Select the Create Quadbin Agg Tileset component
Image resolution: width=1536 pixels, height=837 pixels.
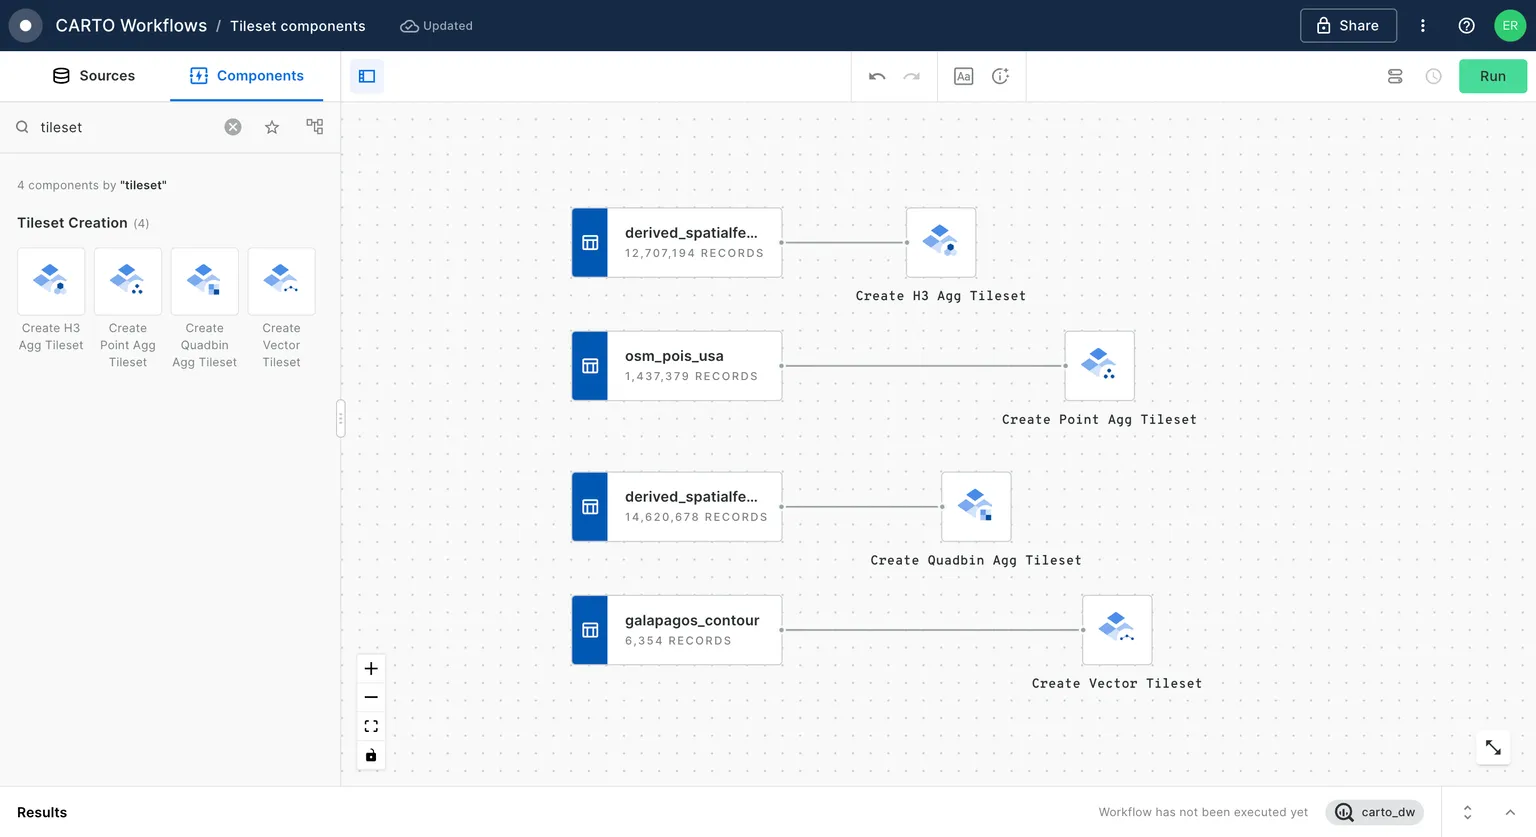point(204,281)
